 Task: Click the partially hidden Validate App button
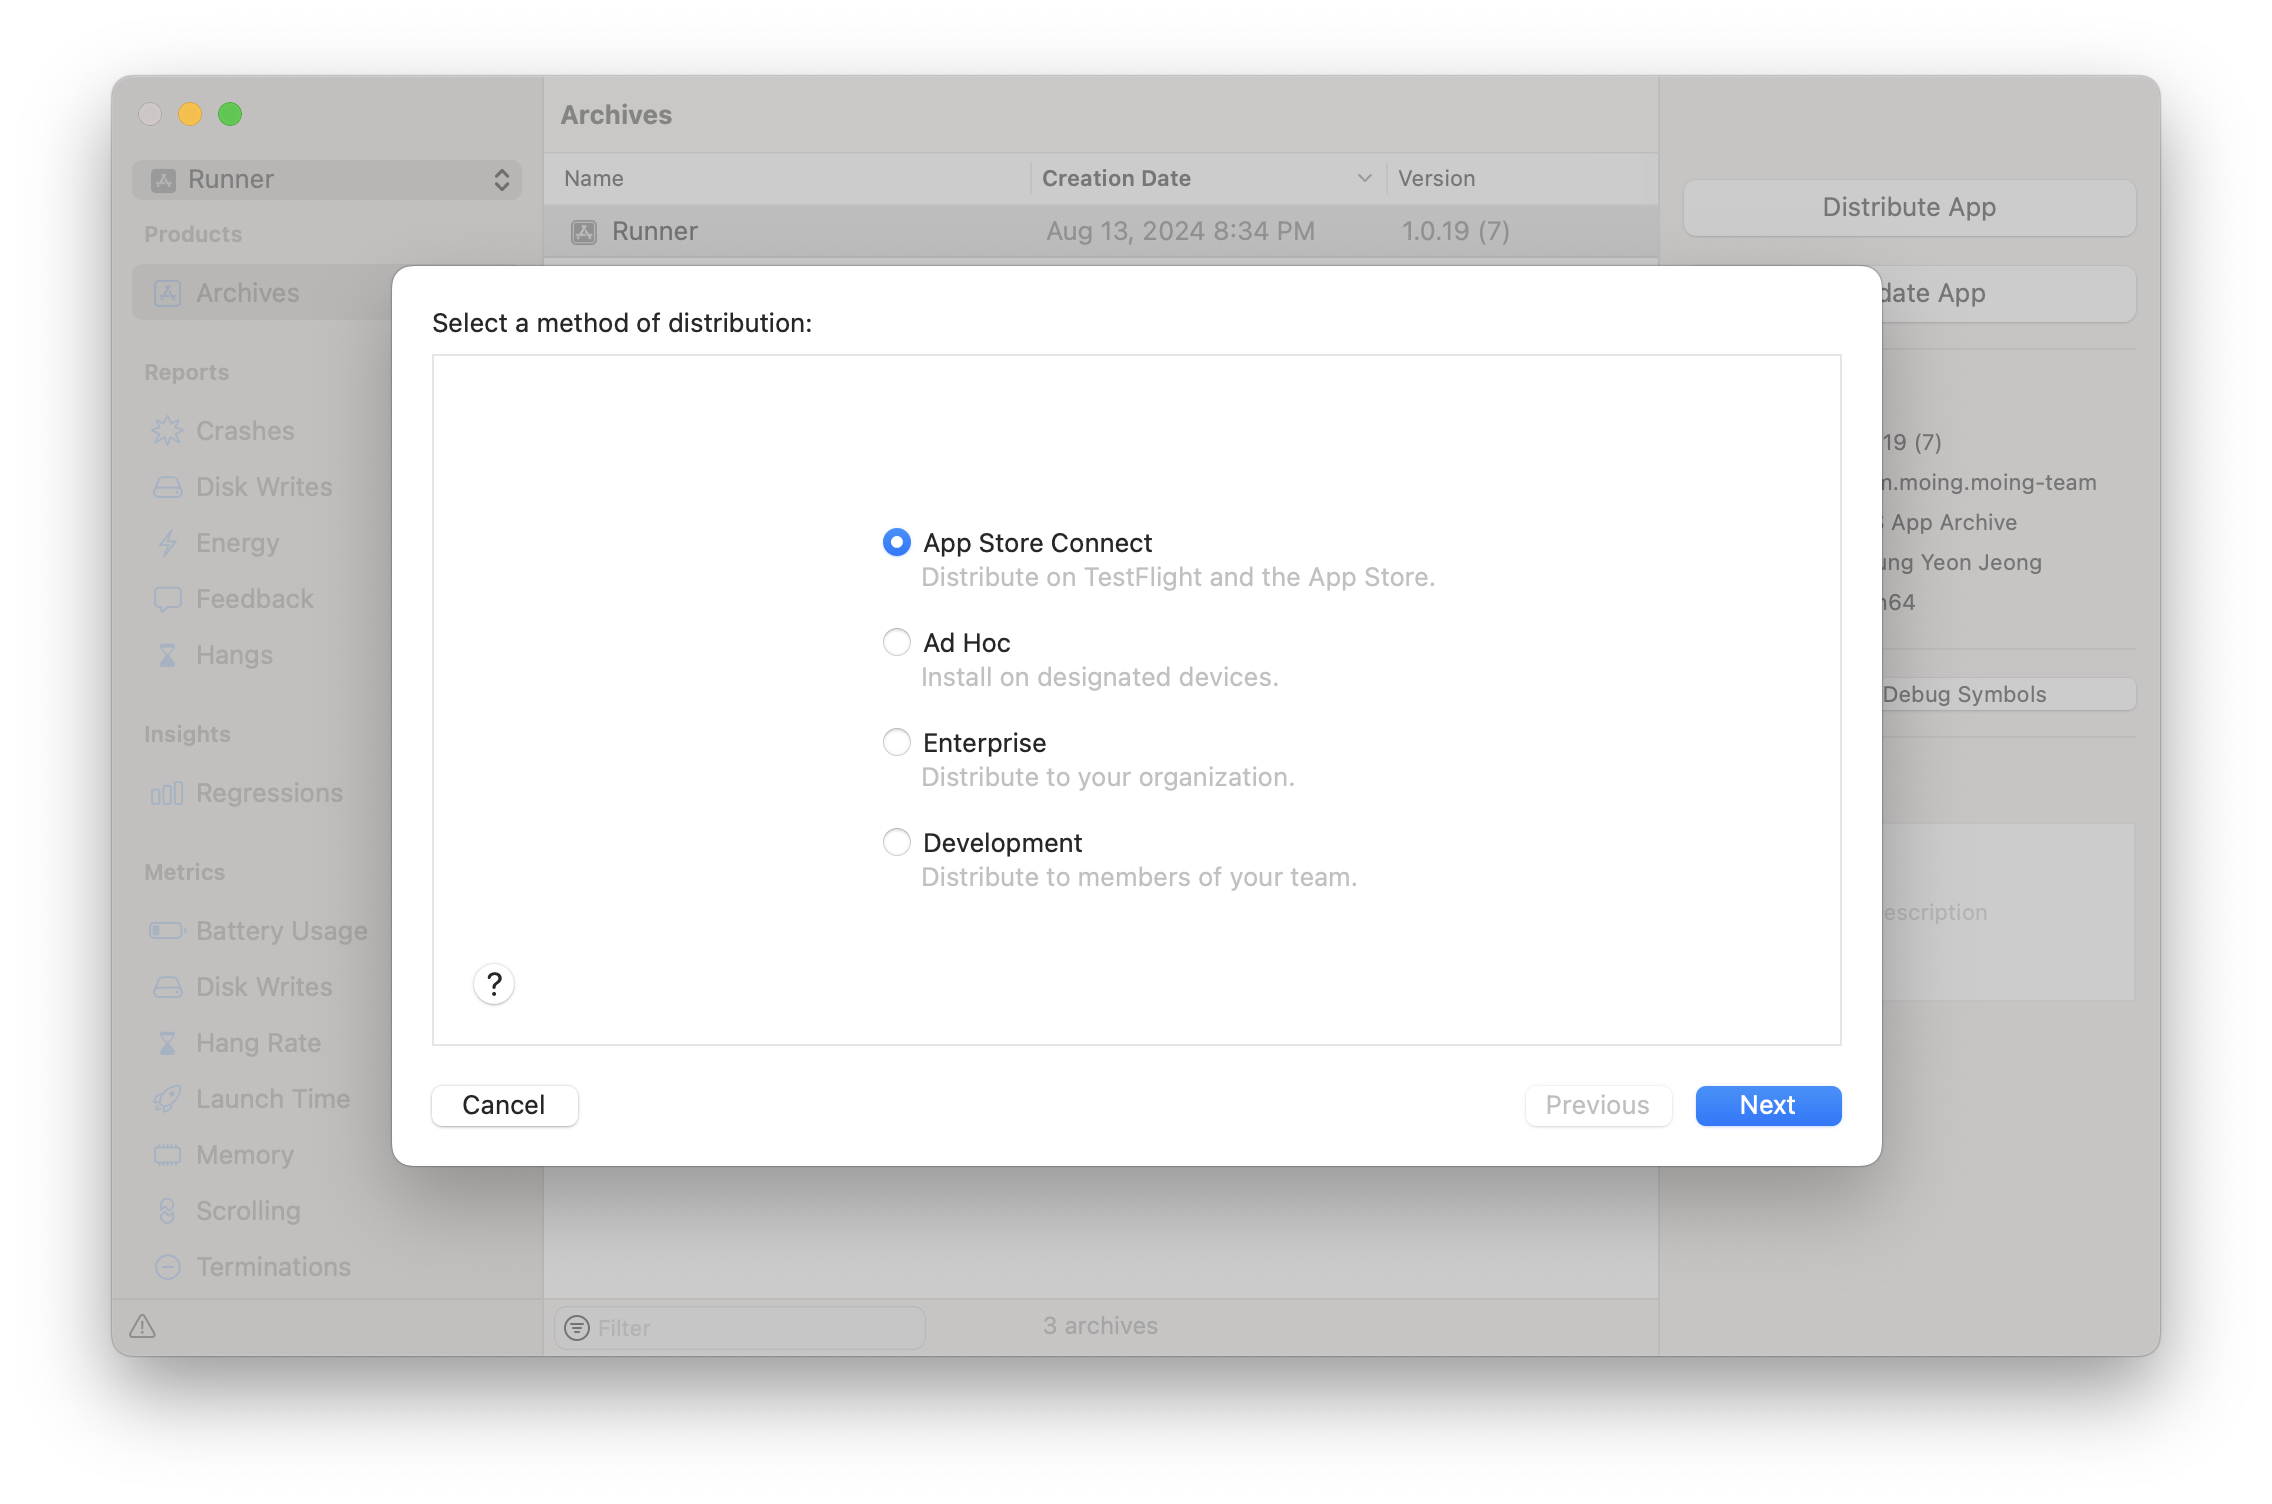tap(2008, 293)
